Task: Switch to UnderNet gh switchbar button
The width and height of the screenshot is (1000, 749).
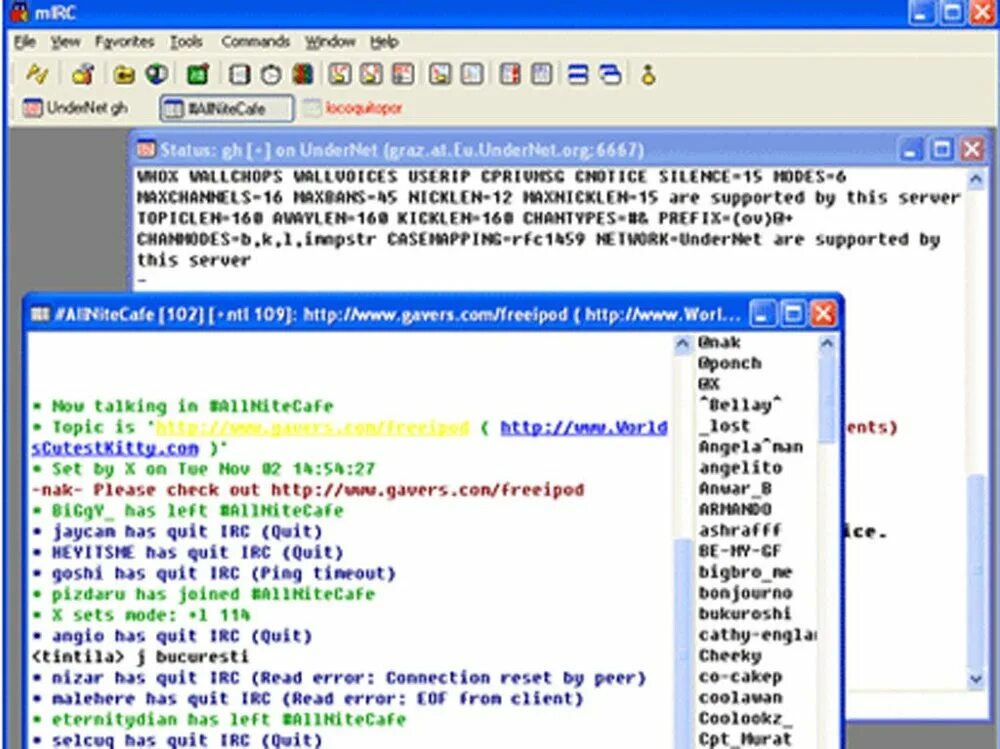Action: (75, 108)
